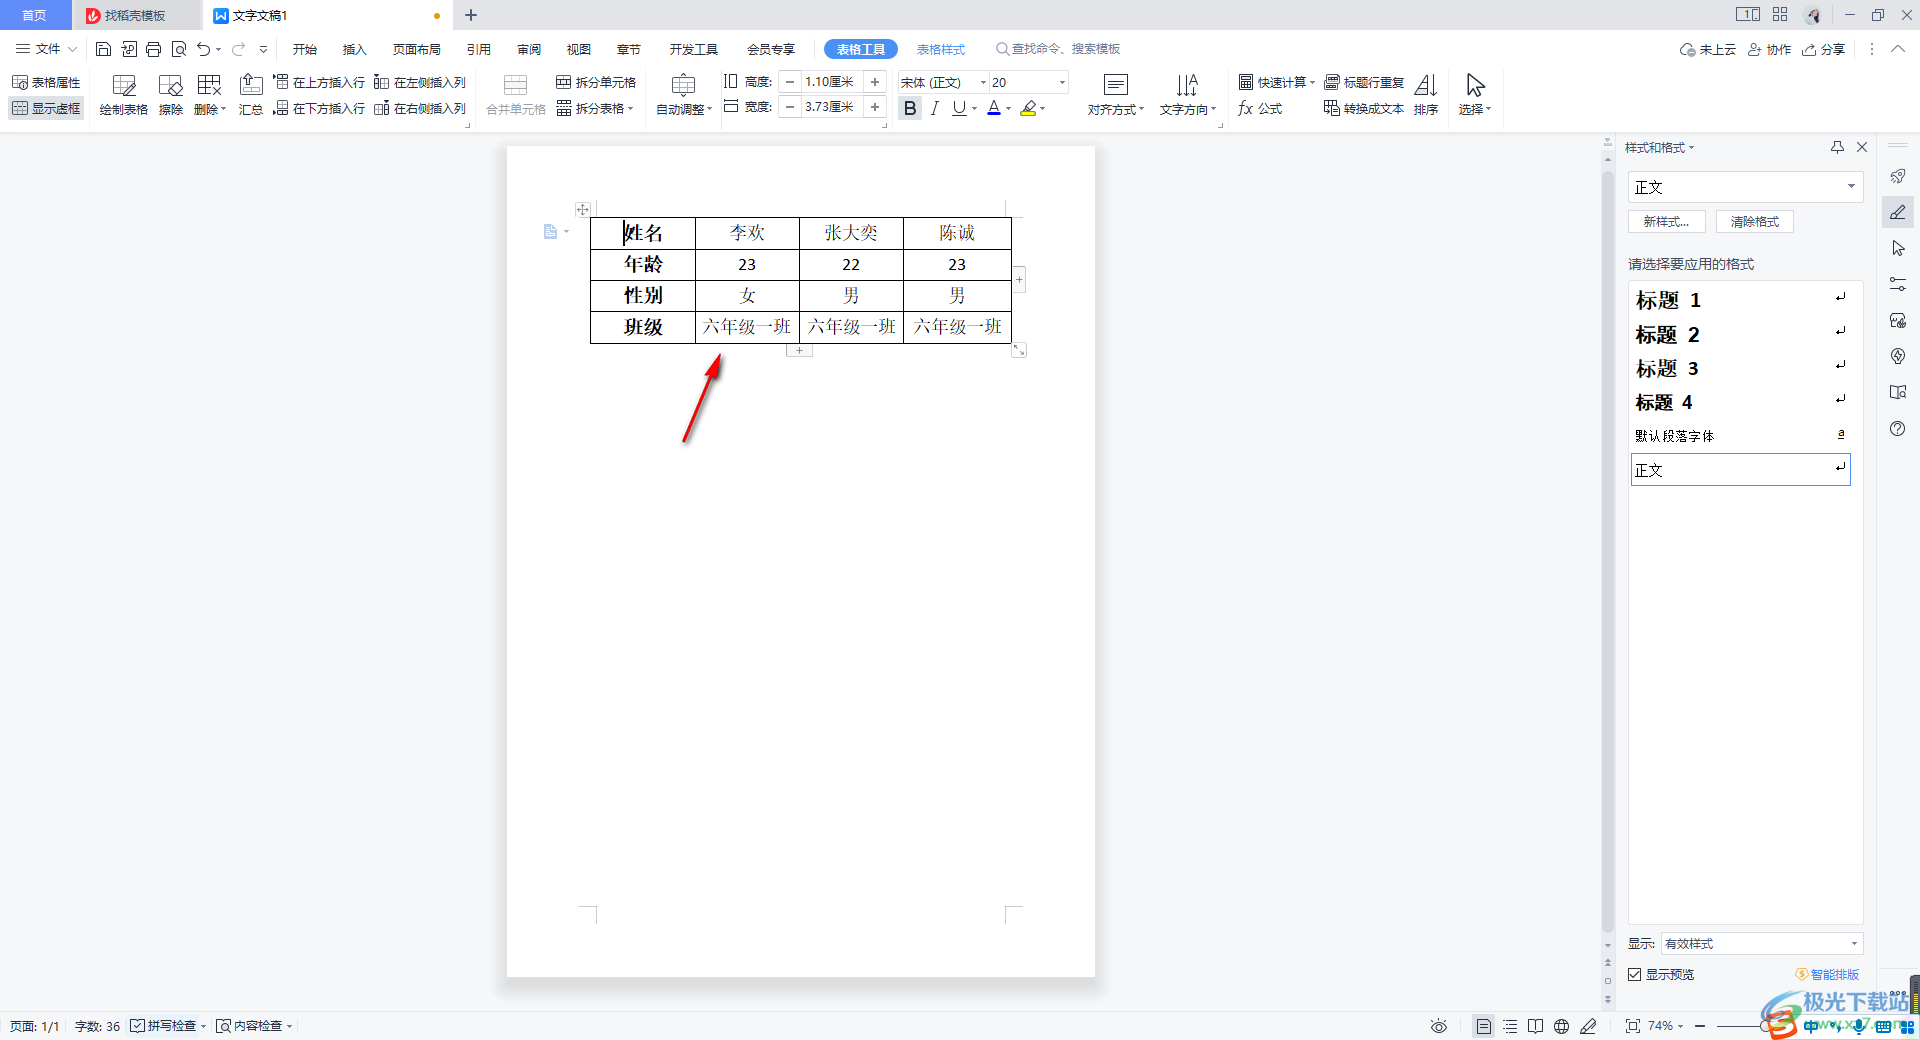This screenshot has width=1920, height=1040.
Task: Click the Save document icon
Action: coord(103,49)
